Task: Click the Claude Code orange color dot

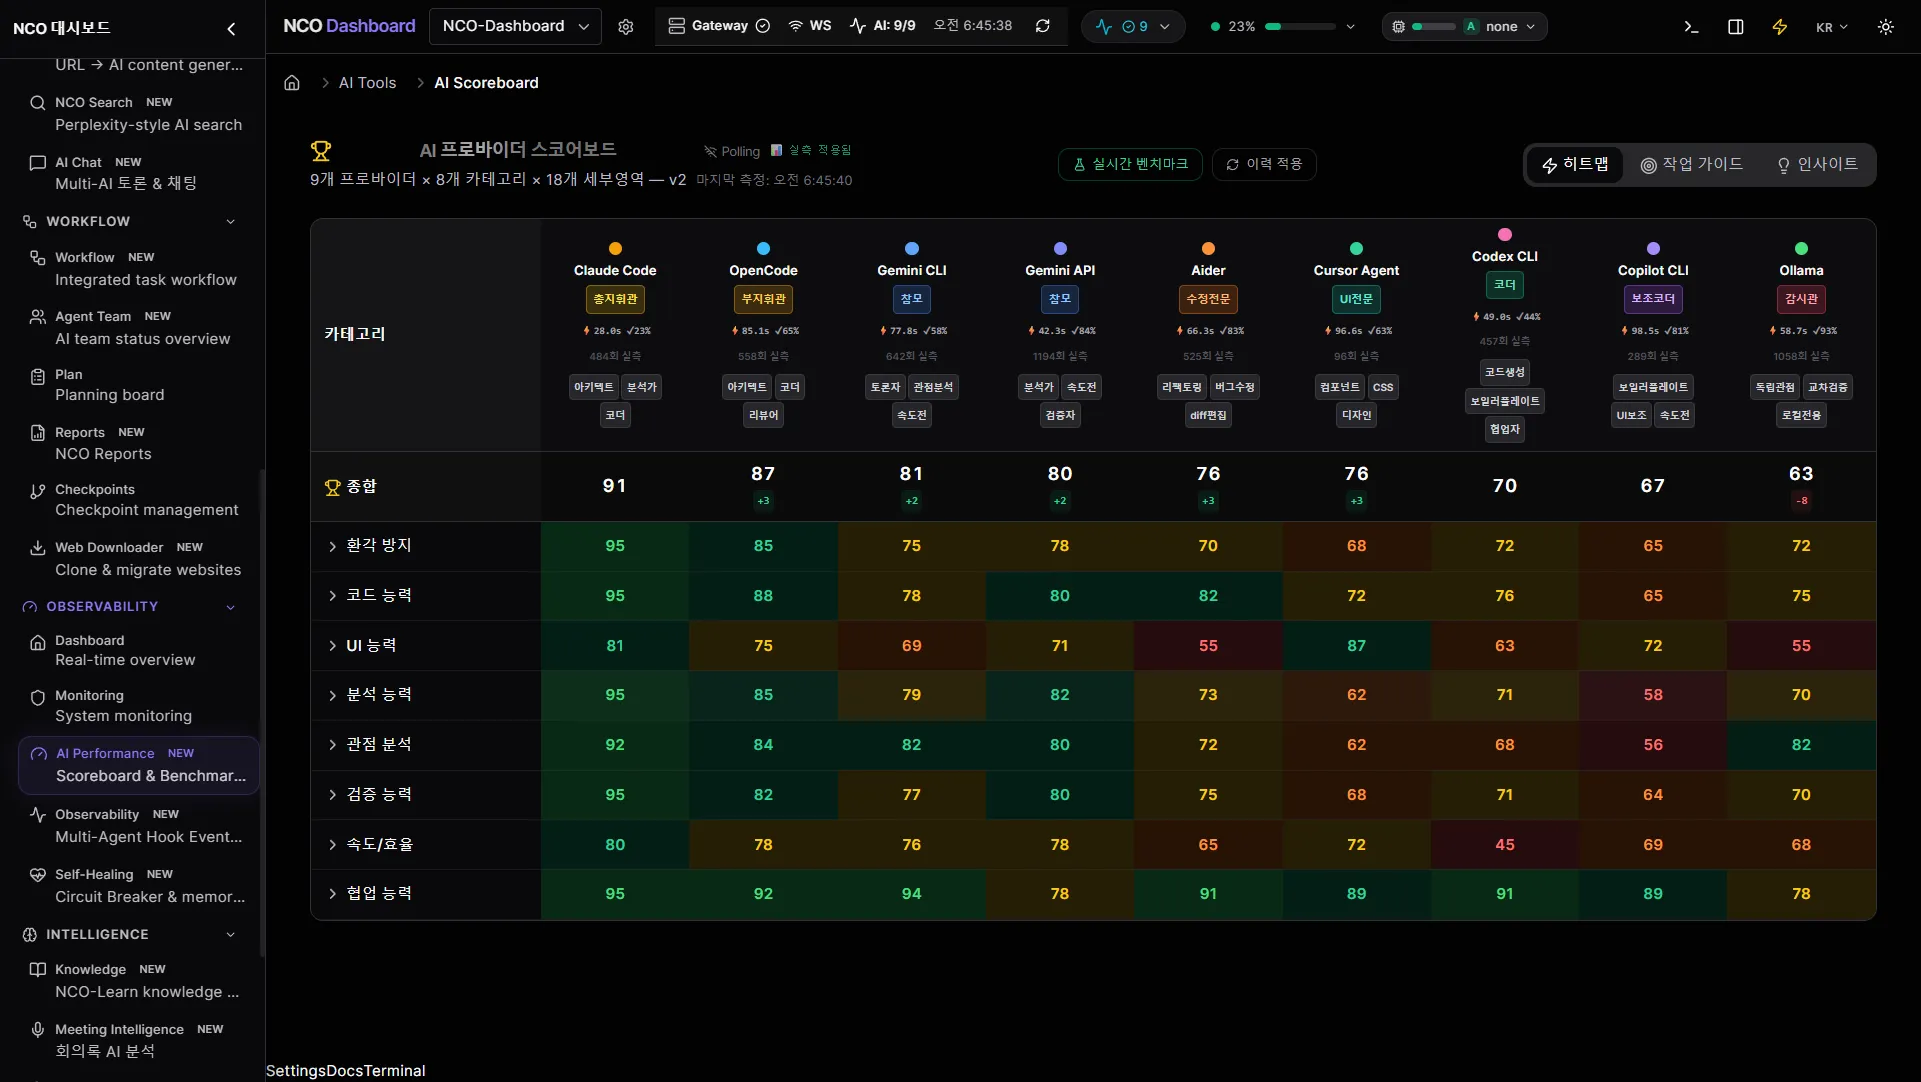Action: point(615,249)
